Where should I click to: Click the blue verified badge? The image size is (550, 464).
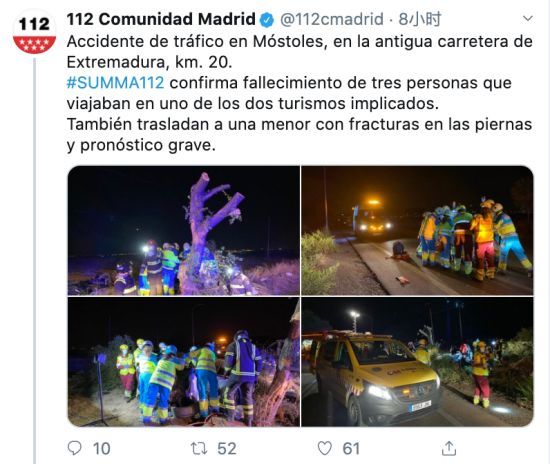[x=267, y=20]
